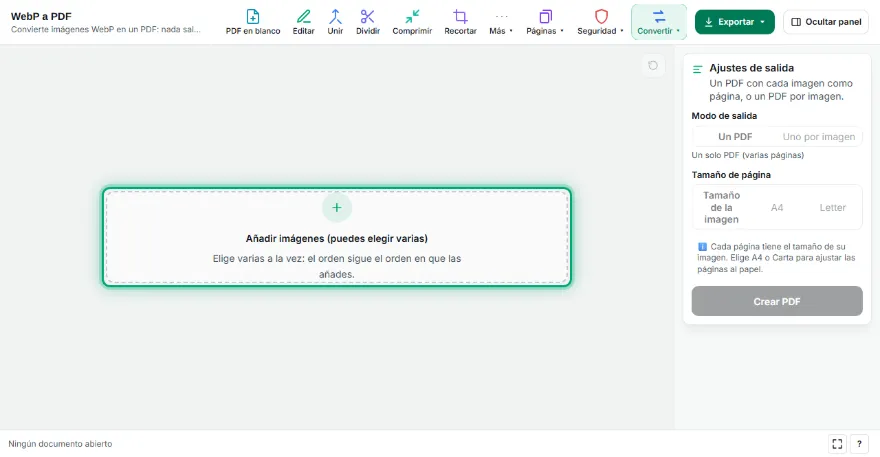Open the Editar pencil tool

click(x=303, y=22)
